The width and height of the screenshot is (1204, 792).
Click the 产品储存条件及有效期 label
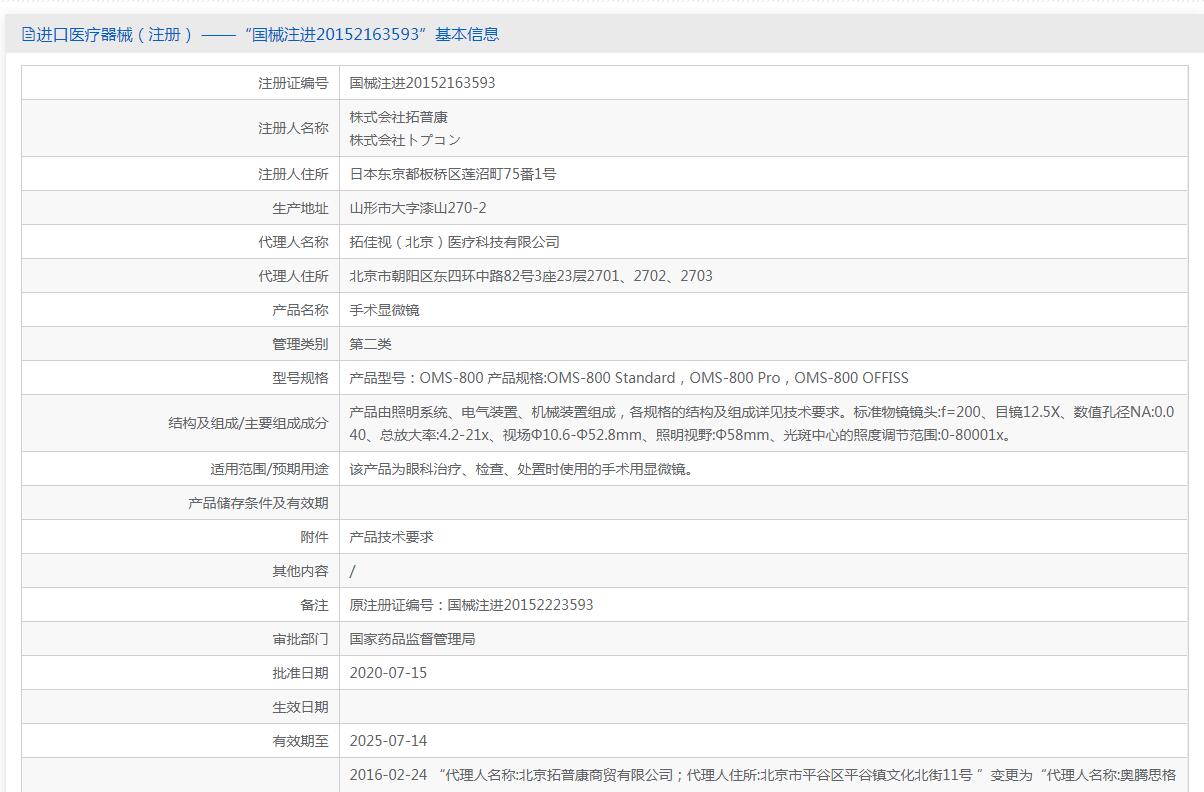pos(258,503)
